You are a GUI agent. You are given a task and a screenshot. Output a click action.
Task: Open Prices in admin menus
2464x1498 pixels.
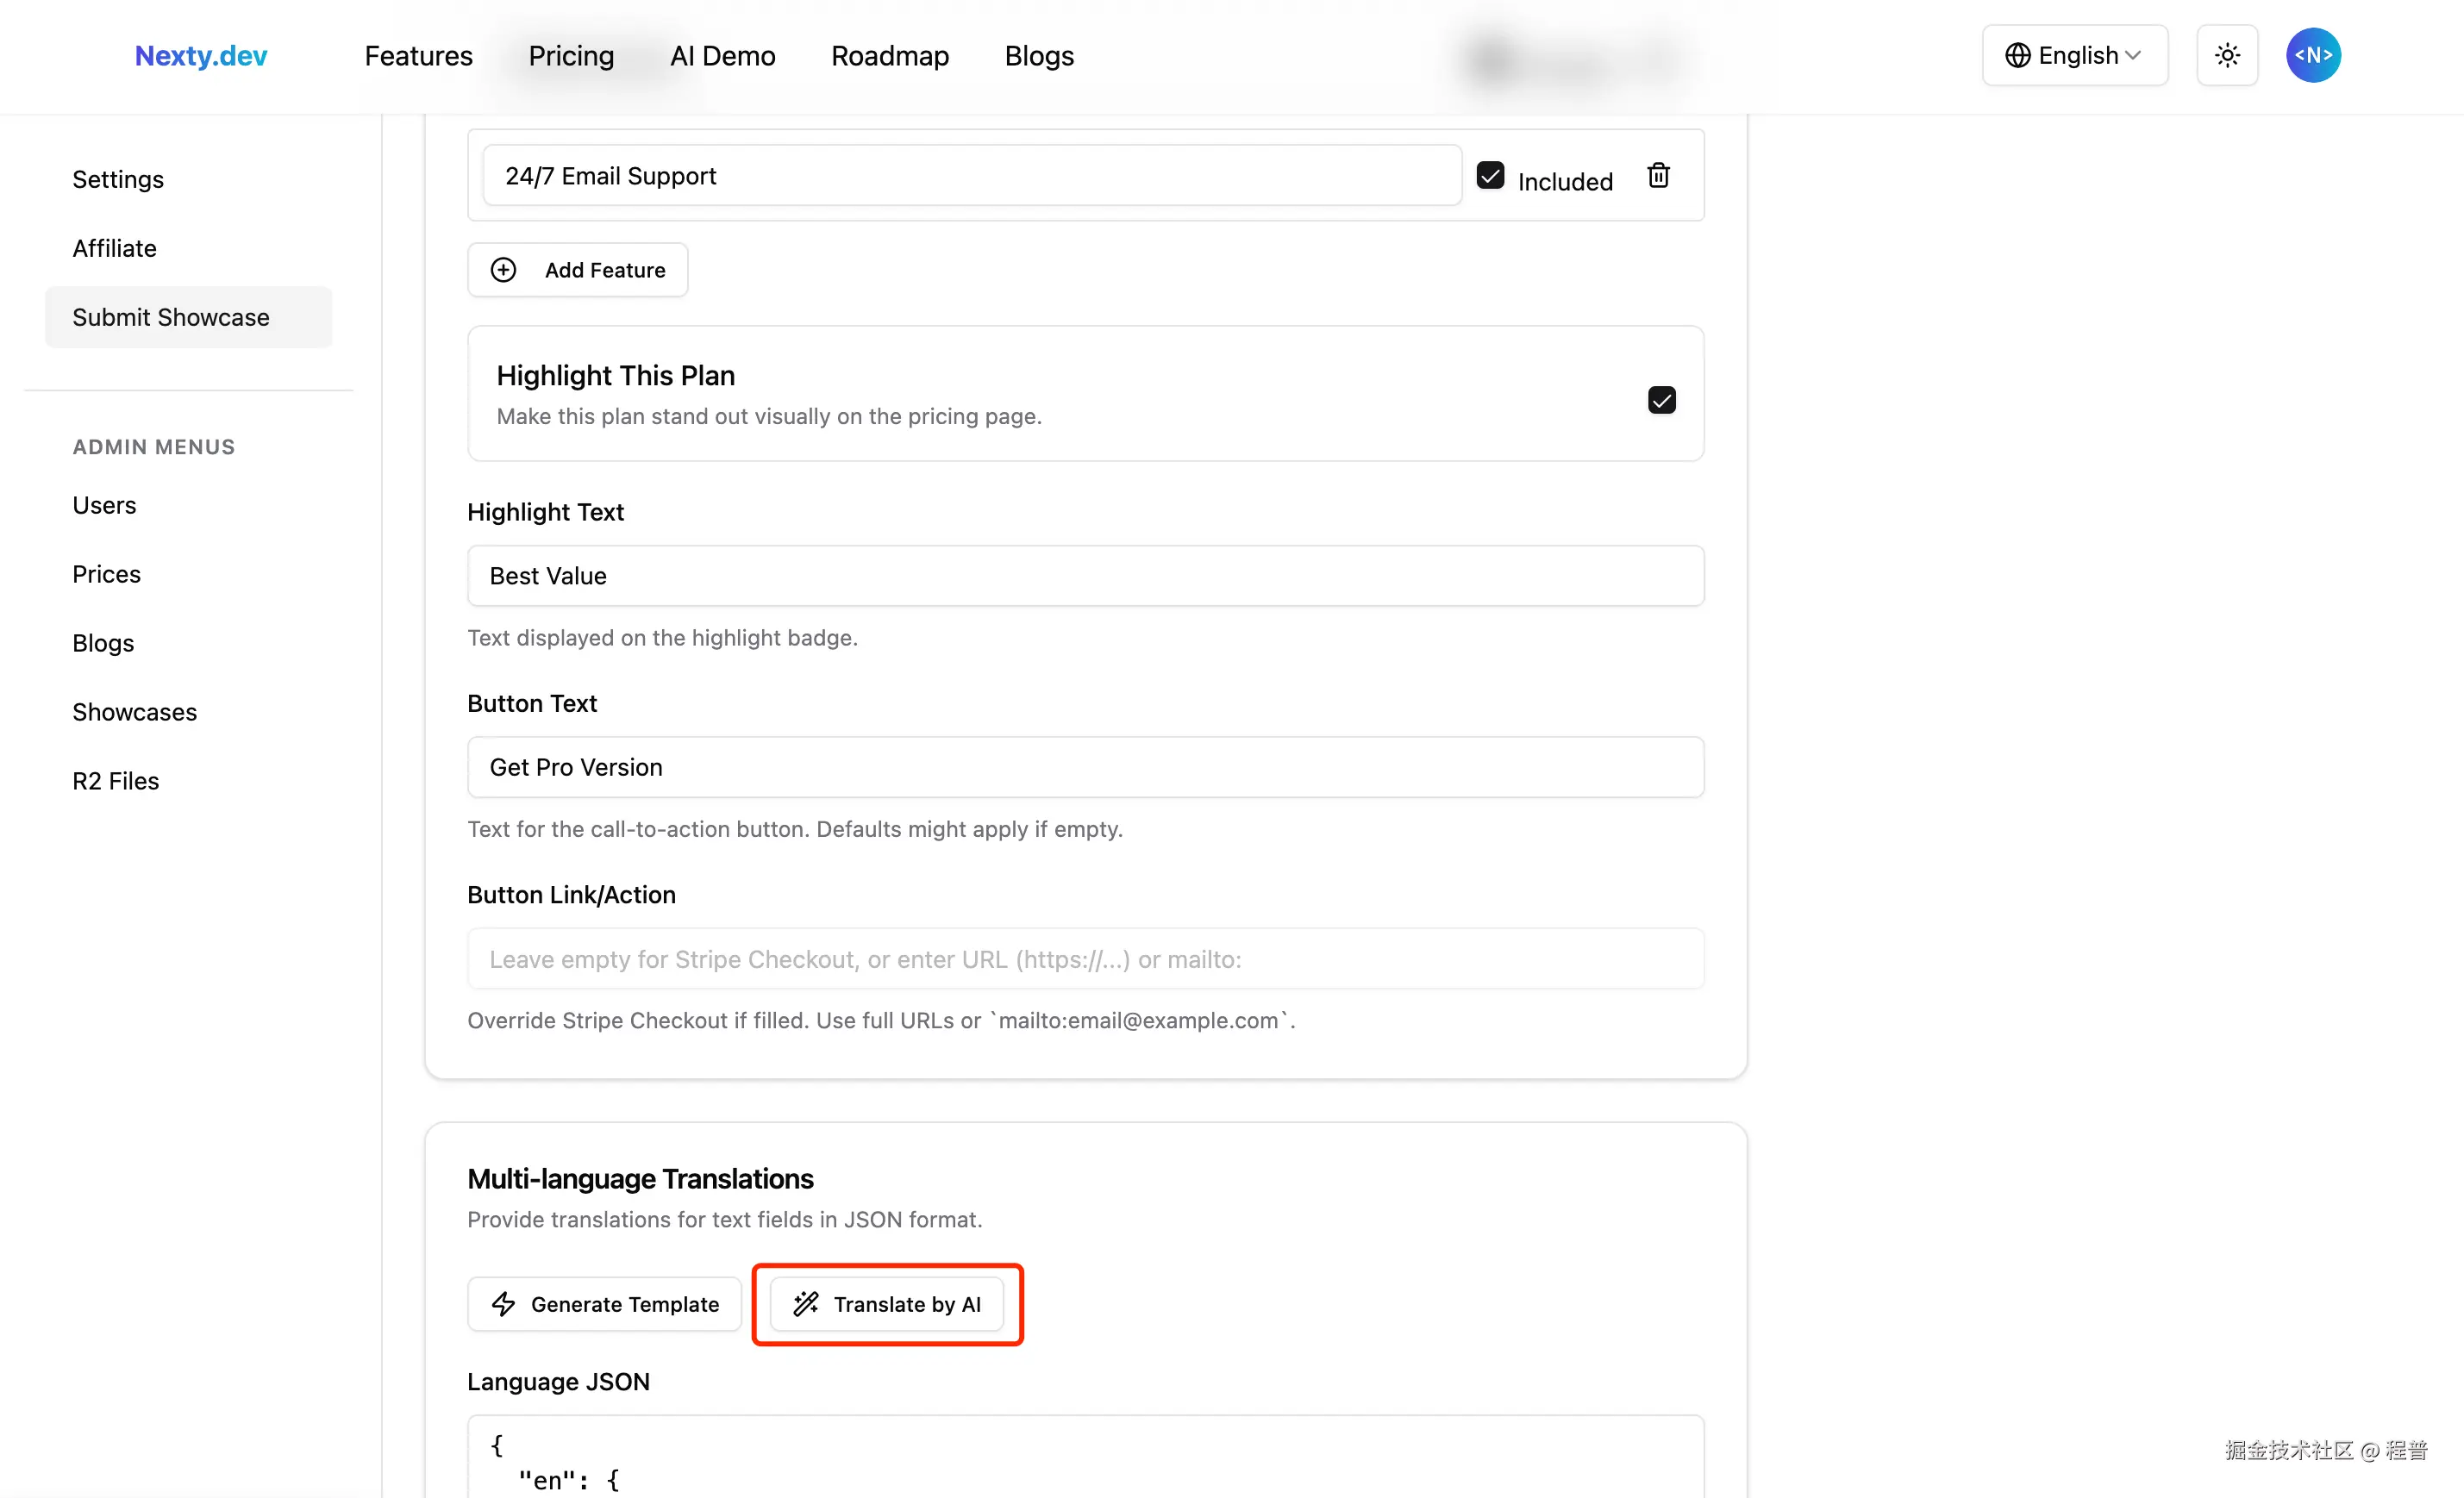point(106,574)
